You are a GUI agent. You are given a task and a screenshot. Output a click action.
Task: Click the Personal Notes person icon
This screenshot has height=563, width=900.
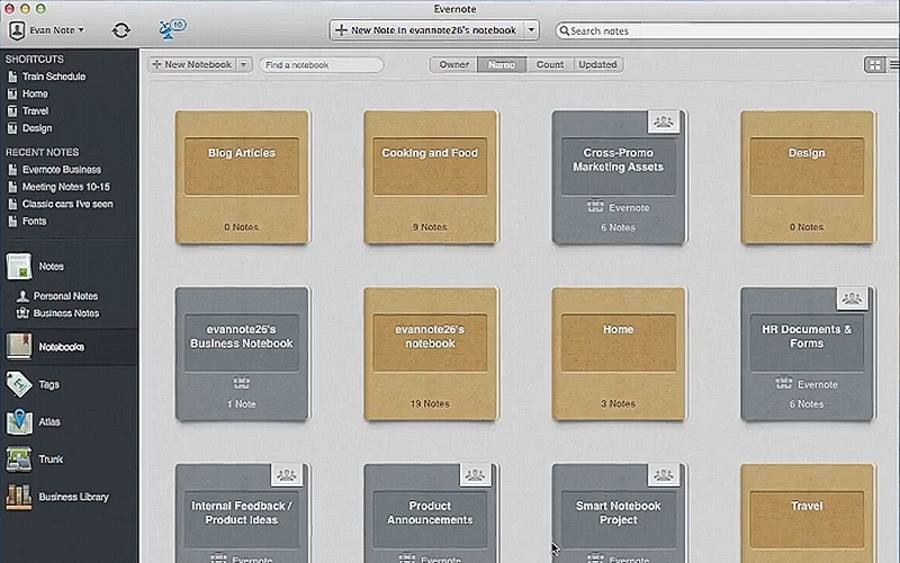[22, 296]
